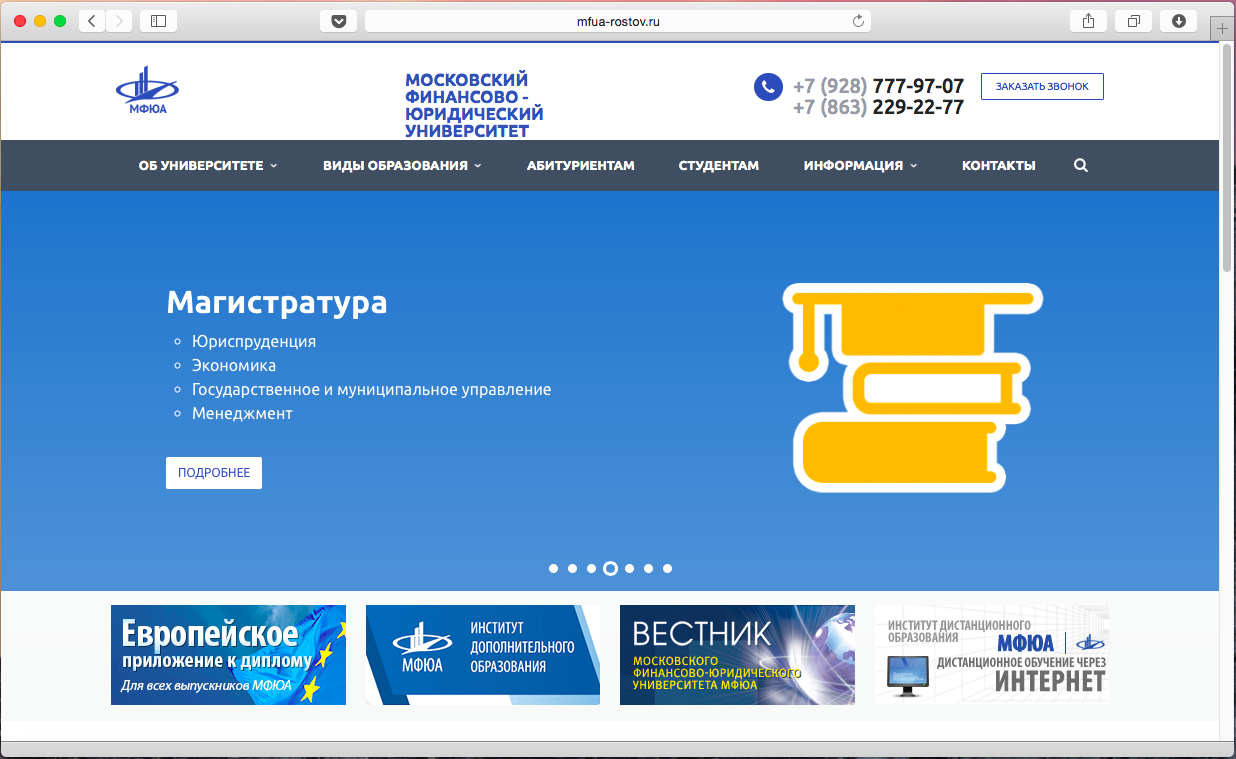Open the Share menu icon
The image size is (1236, 759).
[x=1089, y=21]
